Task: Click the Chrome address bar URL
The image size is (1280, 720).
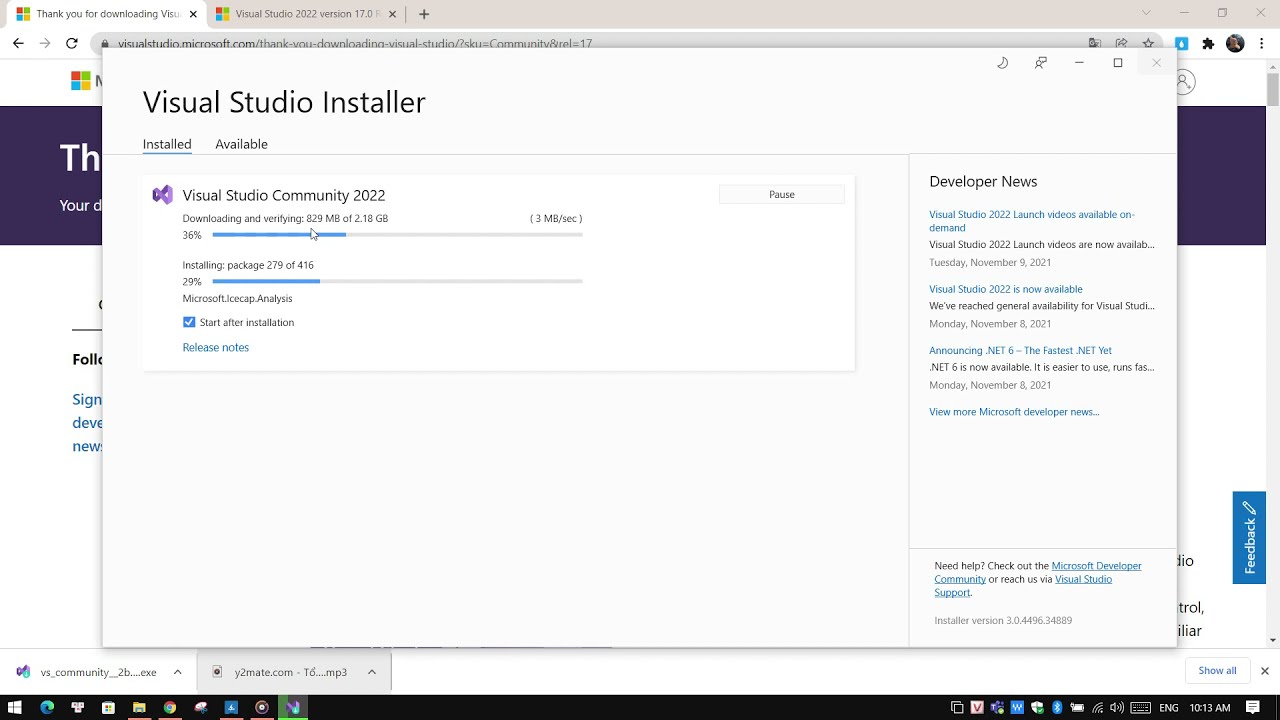Action: pos(355,44)
